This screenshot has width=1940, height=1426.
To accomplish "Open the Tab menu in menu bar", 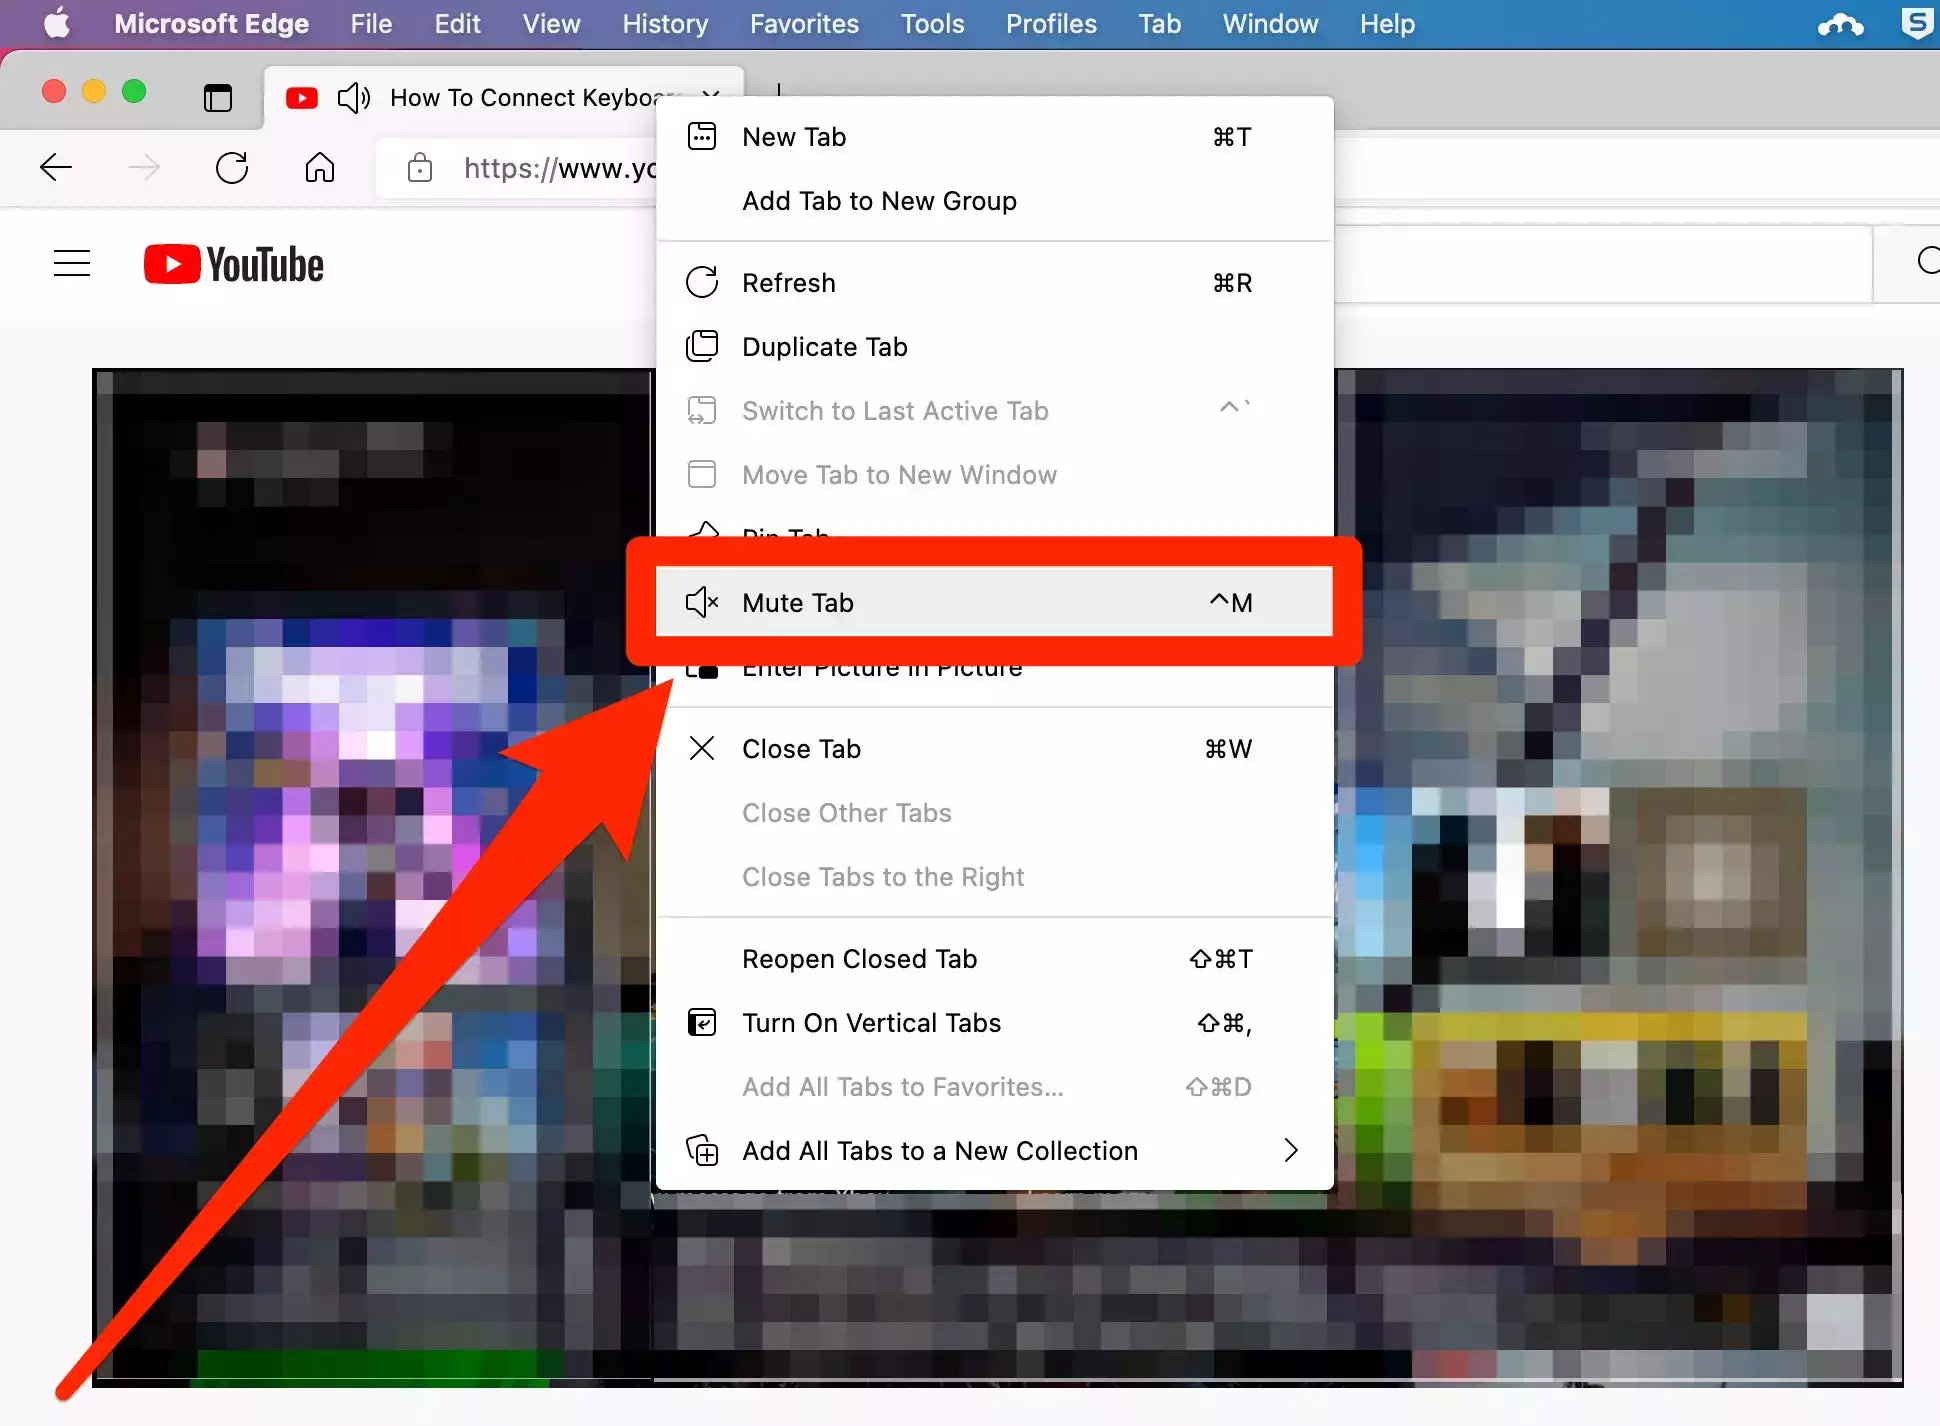I will (1159, 23).
